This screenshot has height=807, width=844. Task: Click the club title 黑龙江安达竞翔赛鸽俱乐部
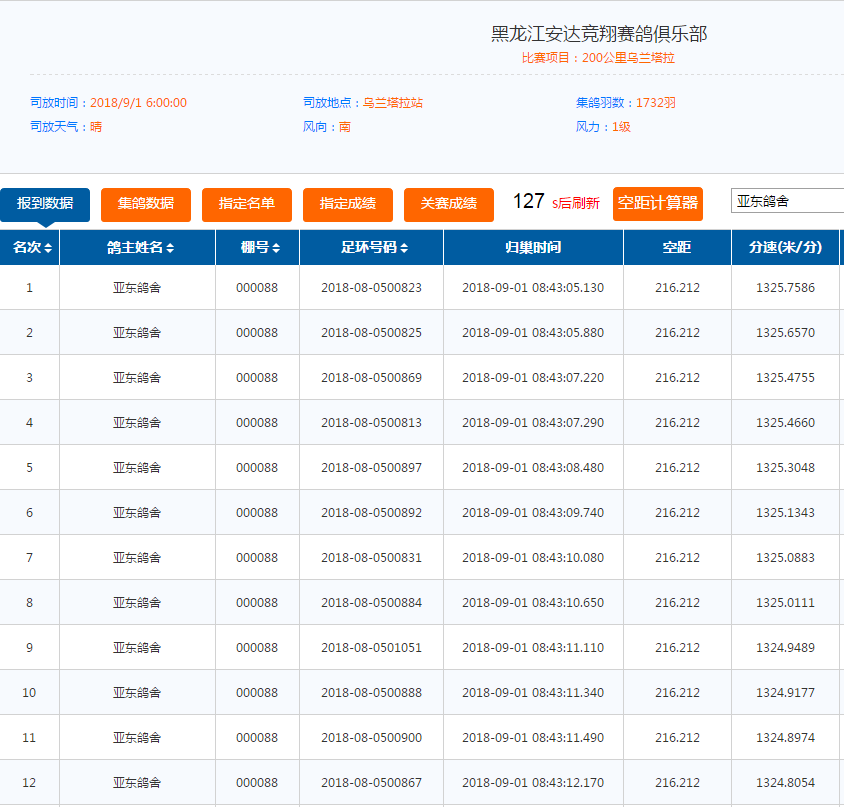(599, 34)
